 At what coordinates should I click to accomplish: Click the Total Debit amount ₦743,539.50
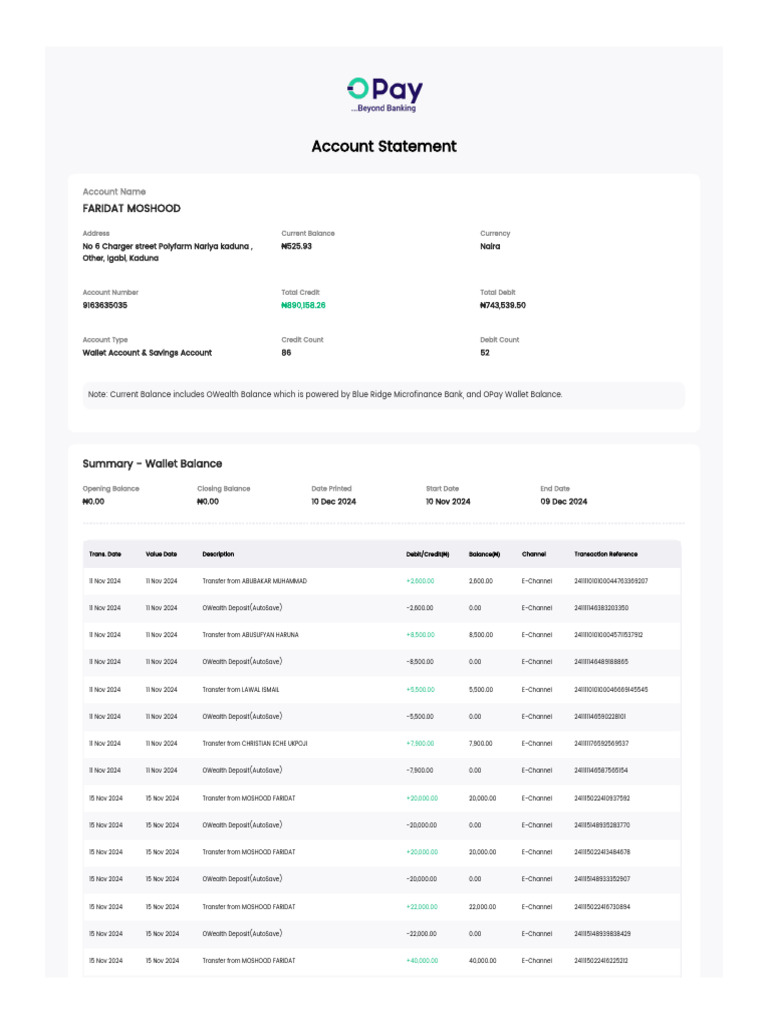point(502,305)
